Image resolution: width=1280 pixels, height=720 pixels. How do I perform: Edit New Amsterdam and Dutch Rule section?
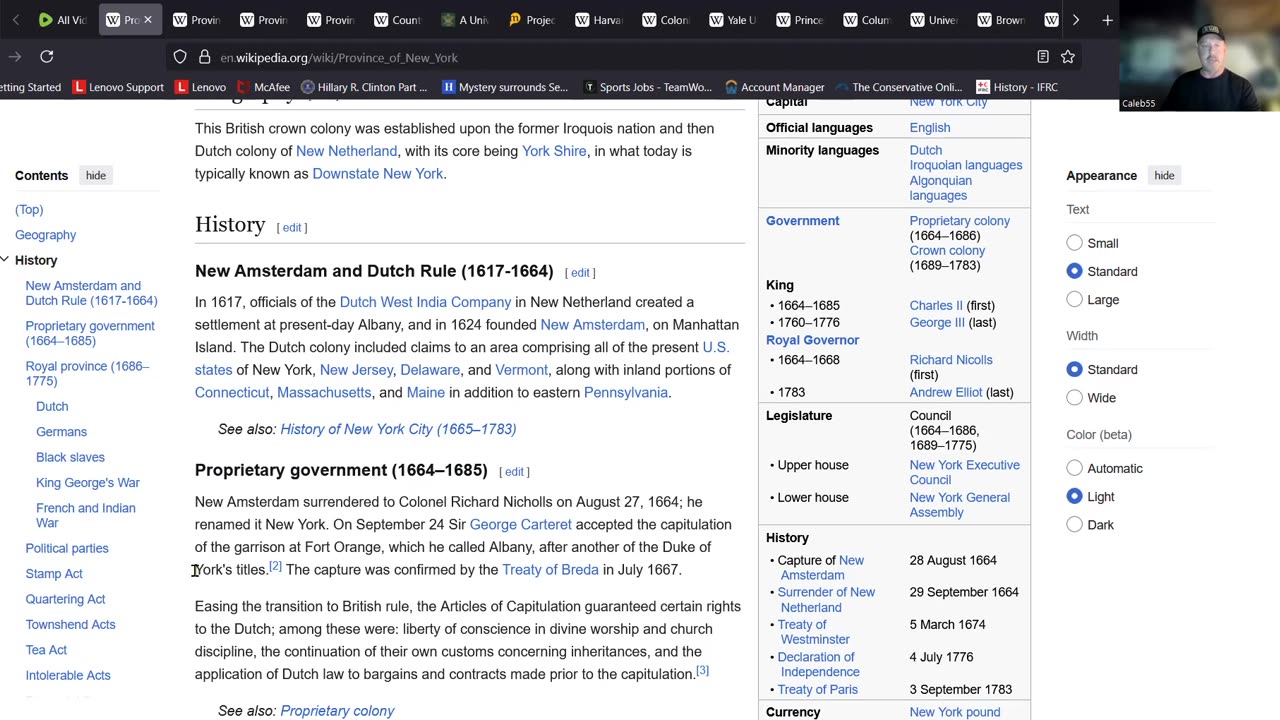pos(580,272)
